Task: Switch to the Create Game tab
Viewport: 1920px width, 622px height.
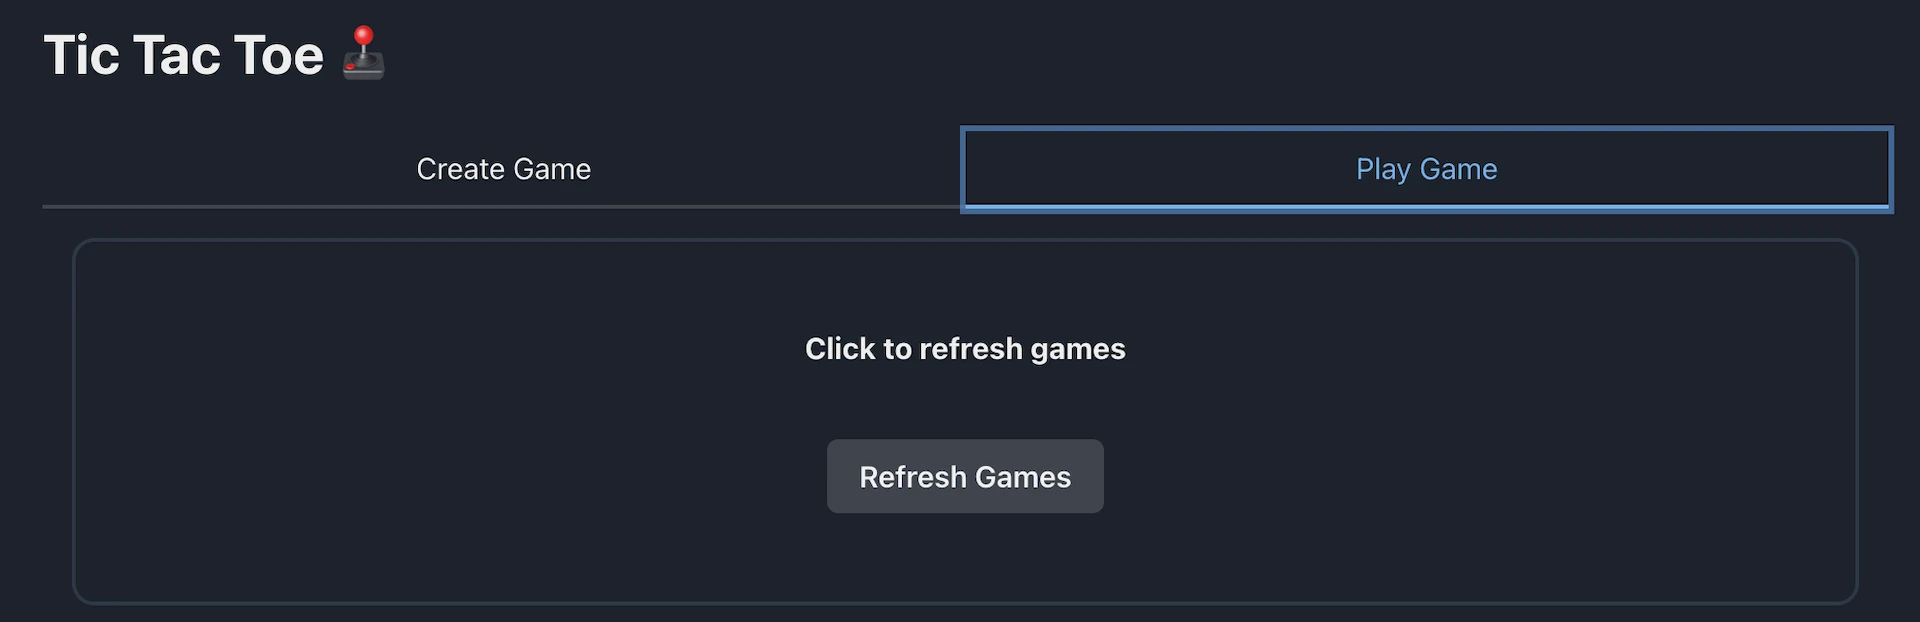Action: tap(503, 169)
